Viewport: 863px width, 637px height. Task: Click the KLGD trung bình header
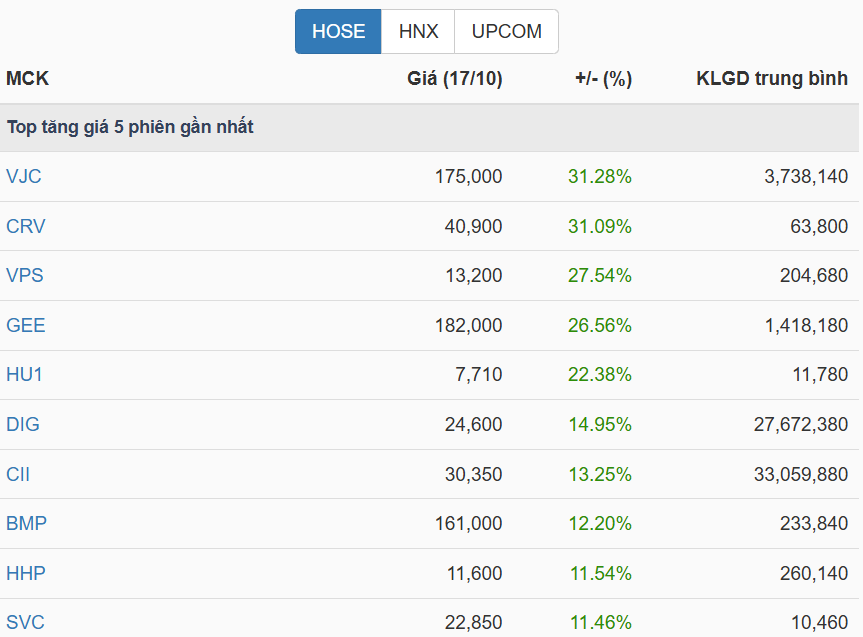[772, 79]
